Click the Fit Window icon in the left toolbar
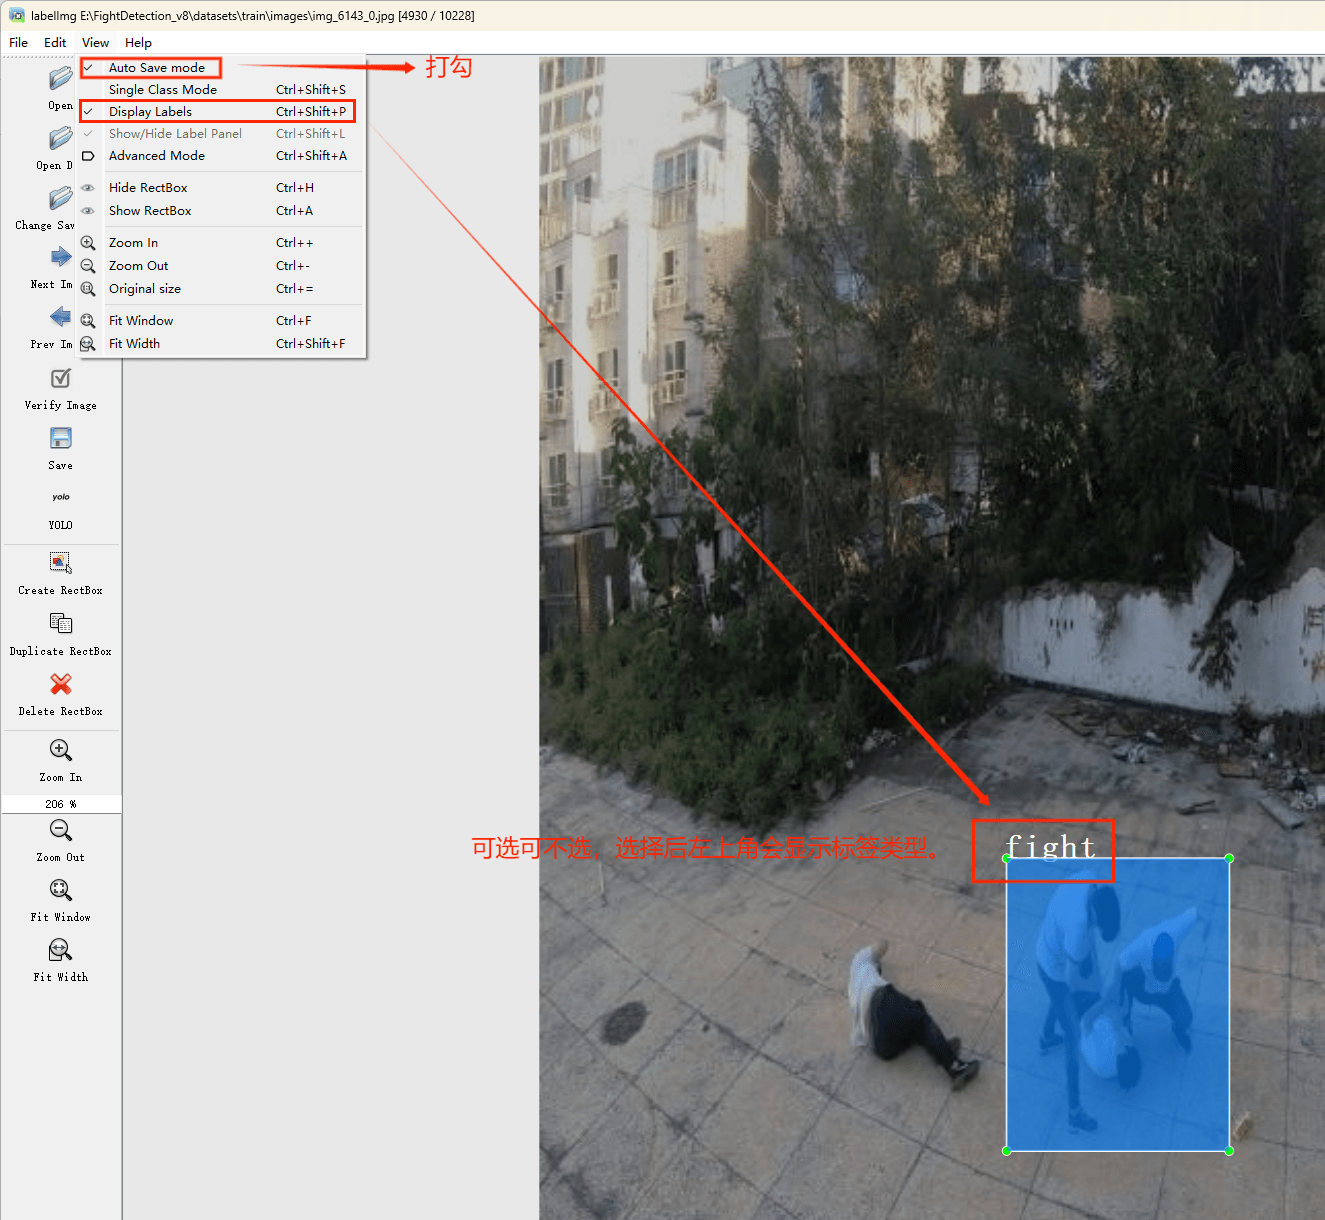 point(60,890)
